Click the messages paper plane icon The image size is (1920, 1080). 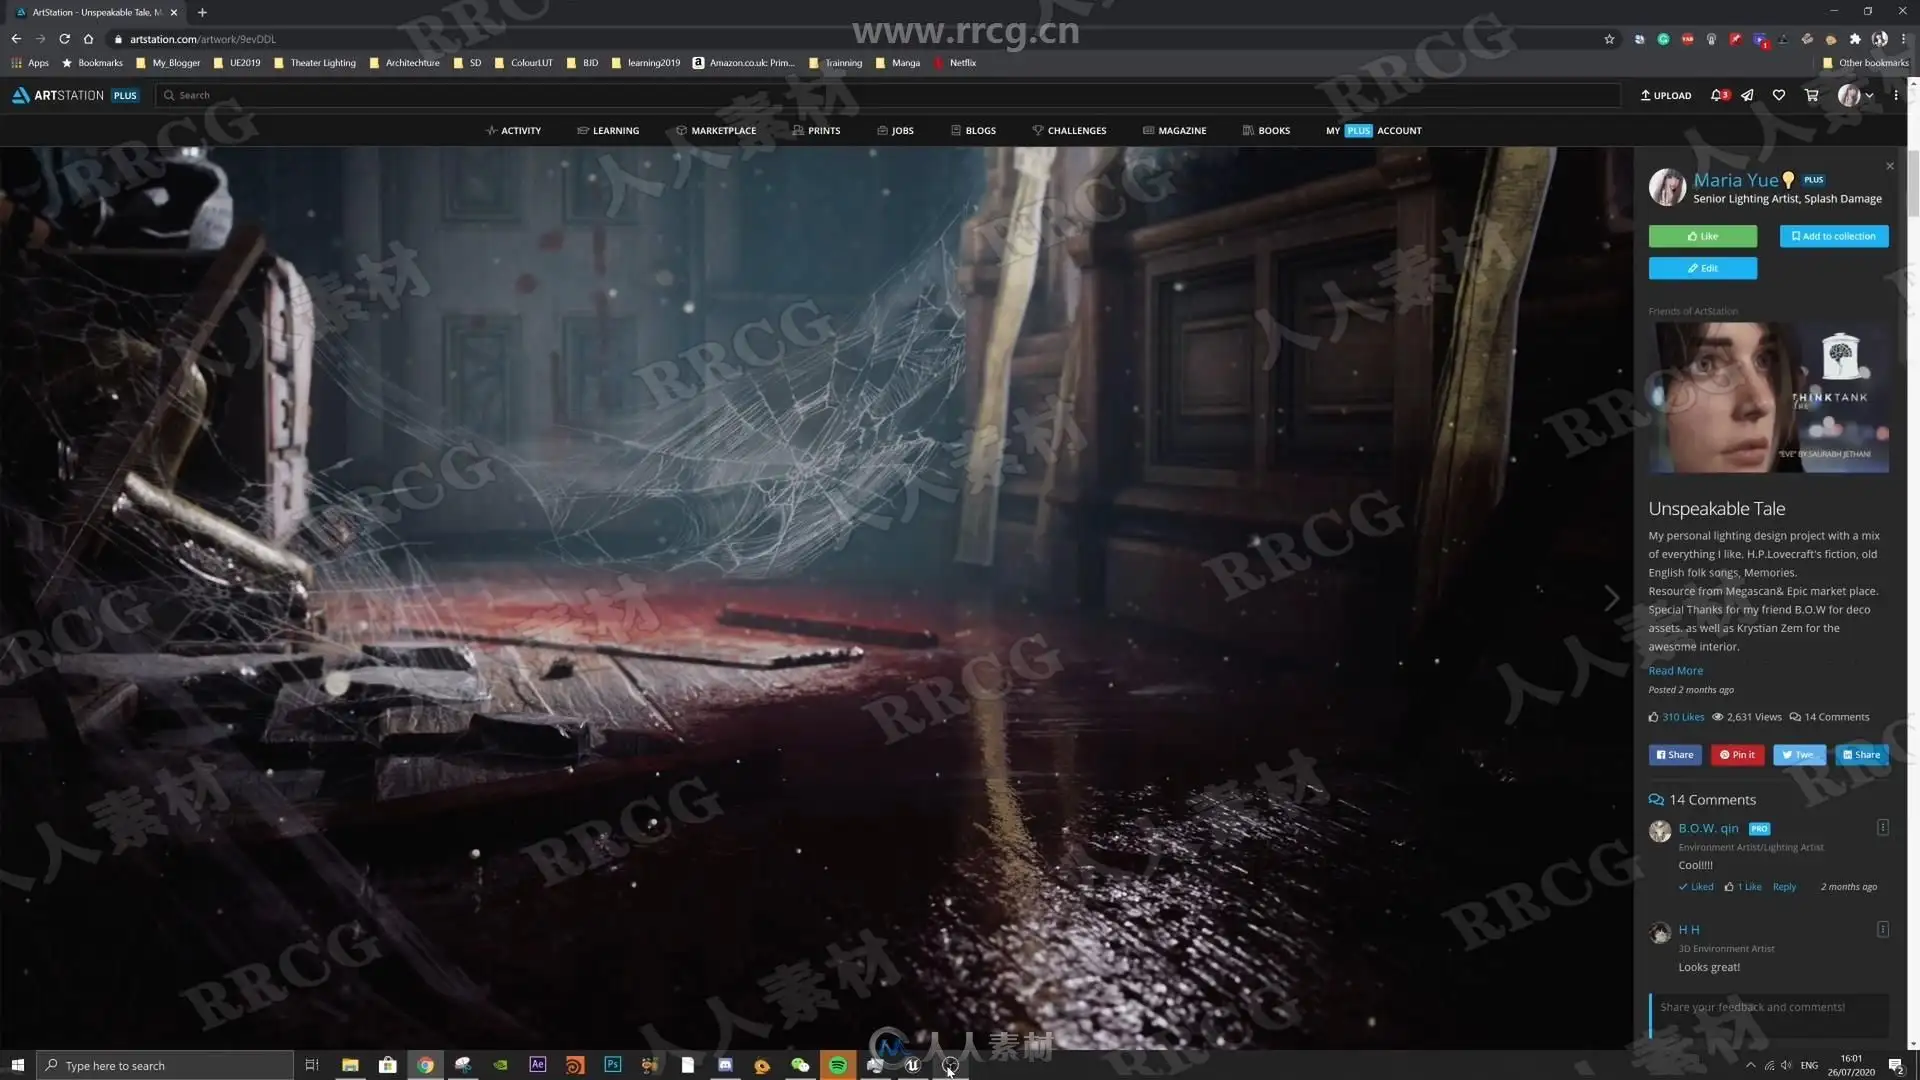pos(1747,95)
